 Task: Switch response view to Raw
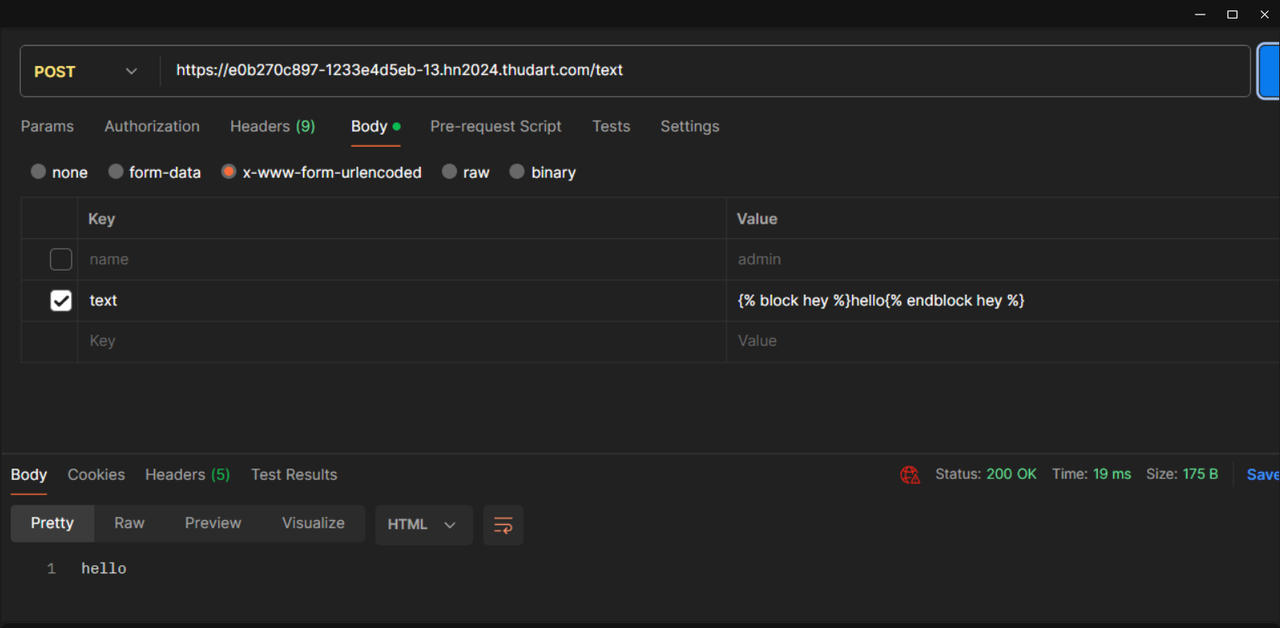[x=129, y=523]
